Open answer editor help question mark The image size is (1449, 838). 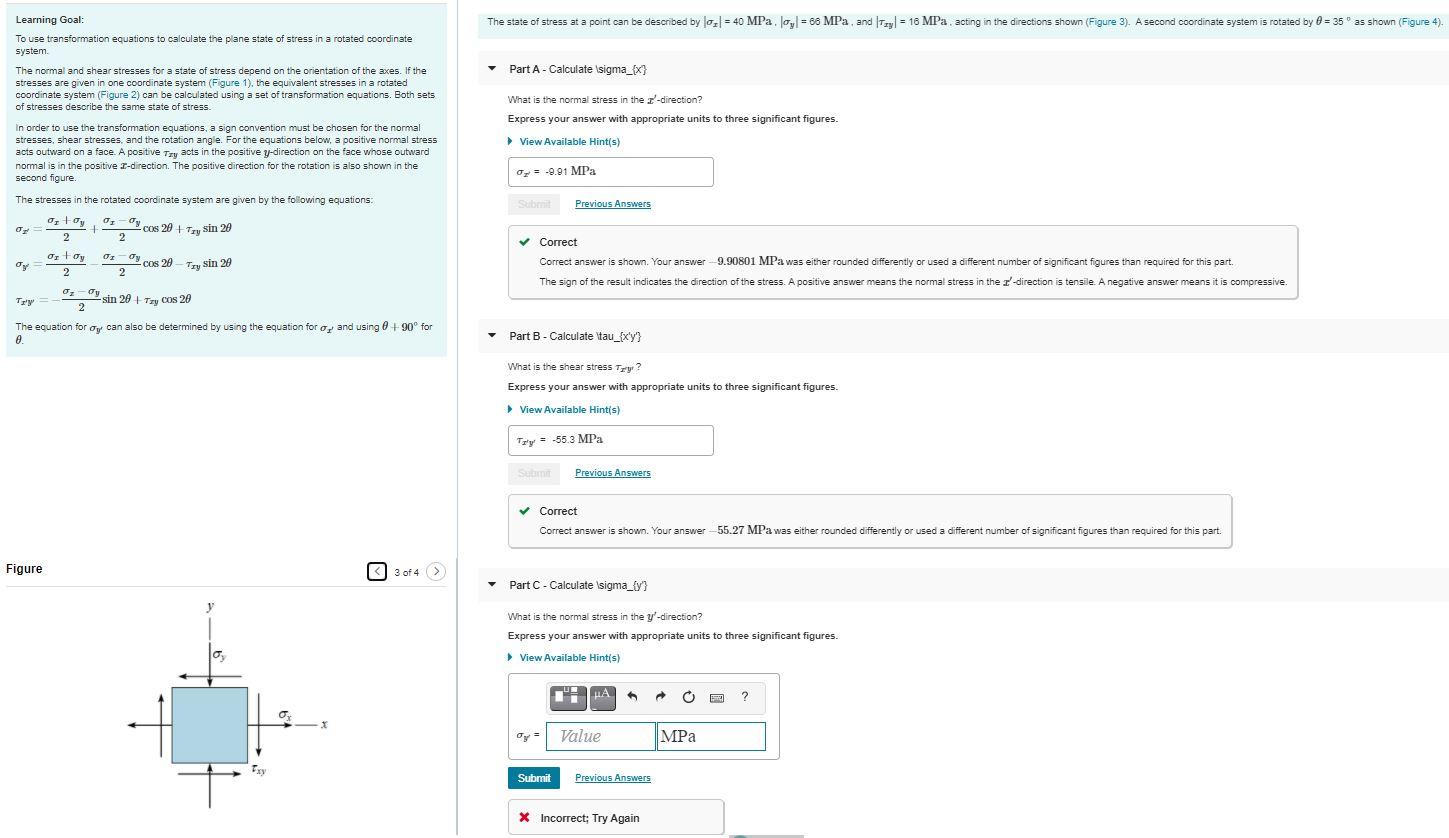745,697
